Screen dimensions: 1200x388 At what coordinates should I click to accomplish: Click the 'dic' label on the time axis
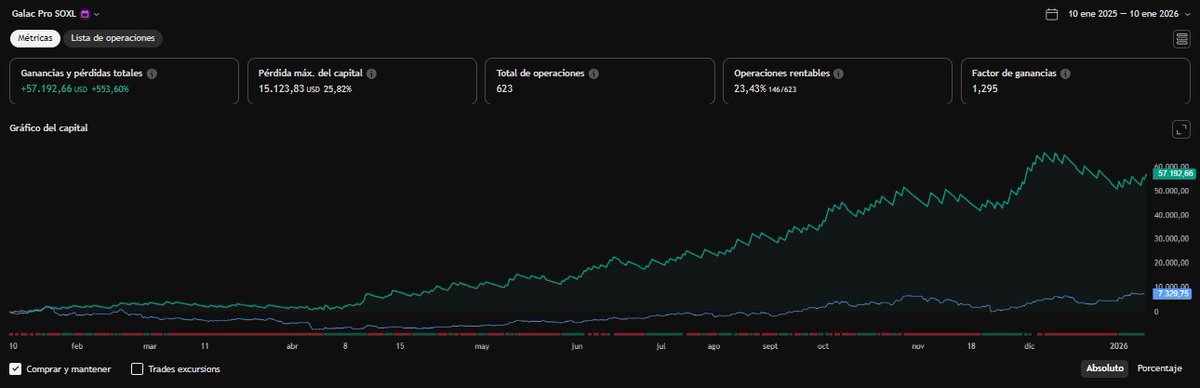[1029, 346]
